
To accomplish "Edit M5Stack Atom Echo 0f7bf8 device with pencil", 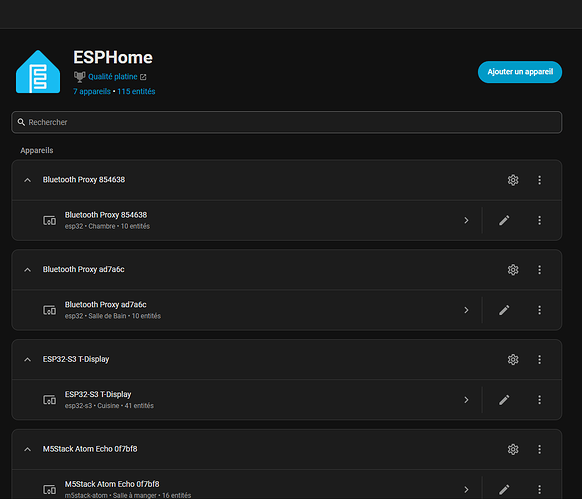I will (x=504, y=490).
